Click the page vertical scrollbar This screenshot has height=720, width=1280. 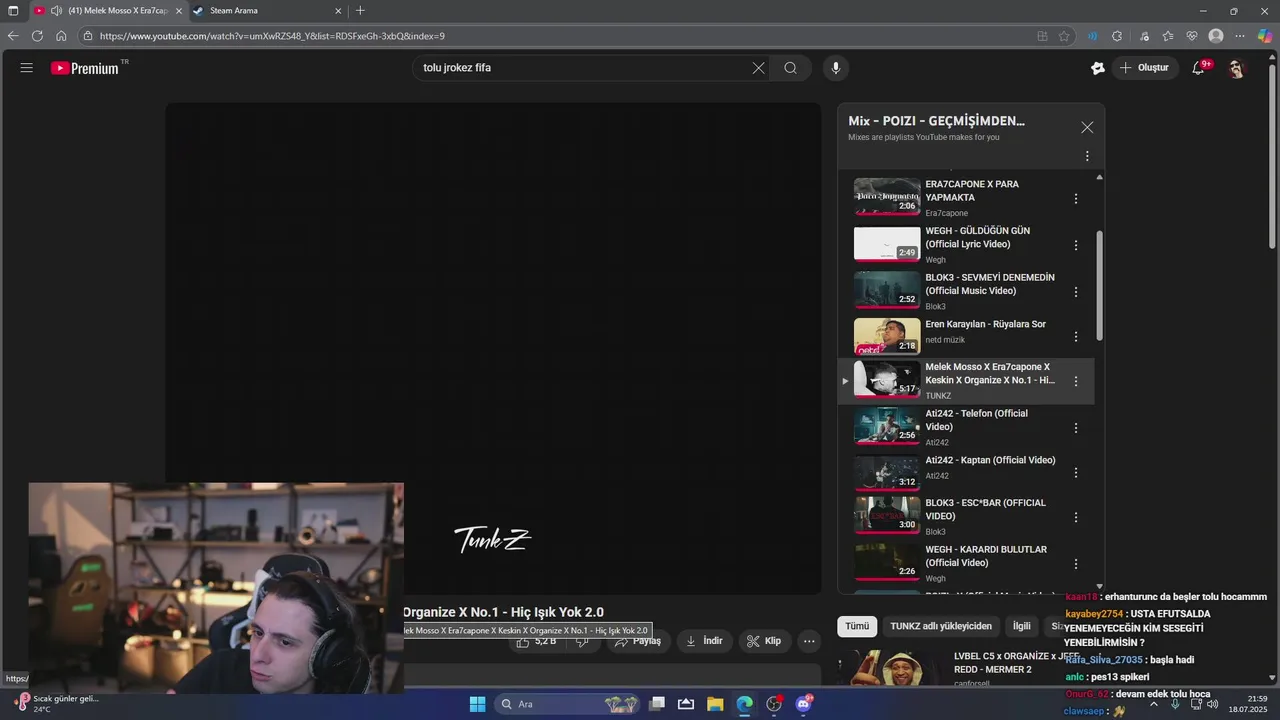pos(1272,155)
